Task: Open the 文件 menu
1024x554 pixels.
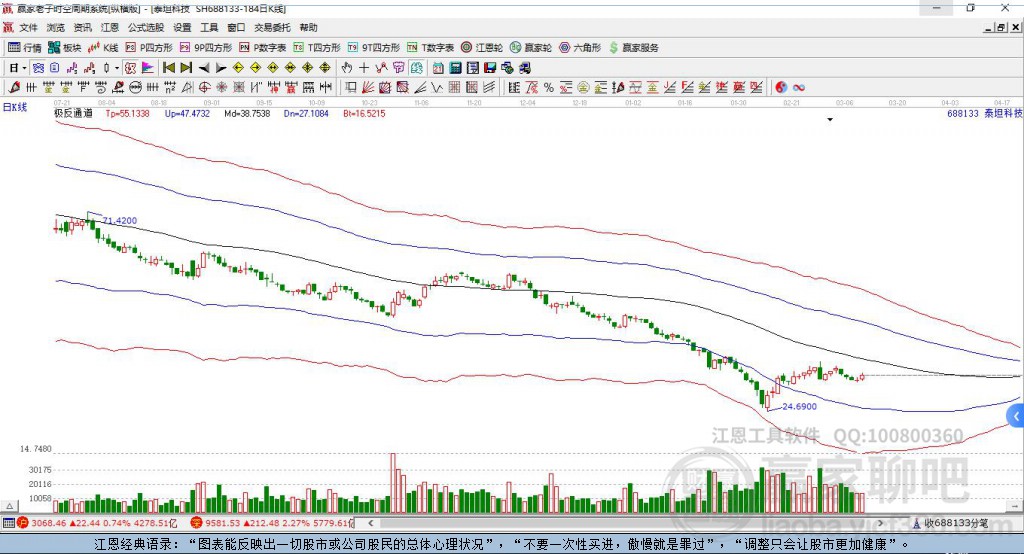Action: (x=28, y=27)
